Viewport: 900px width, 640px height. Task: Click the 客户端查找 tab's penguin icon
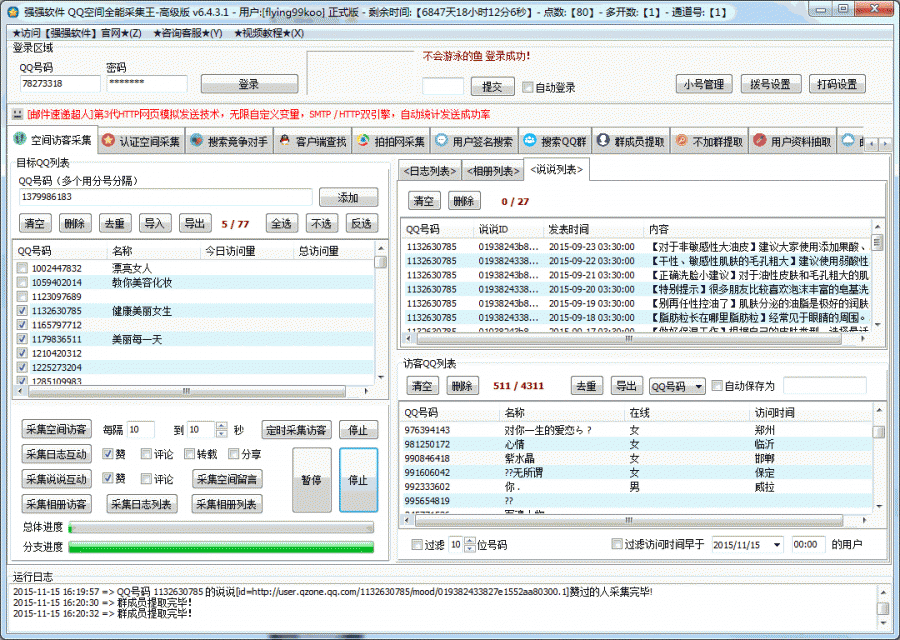tap(284, 140)
